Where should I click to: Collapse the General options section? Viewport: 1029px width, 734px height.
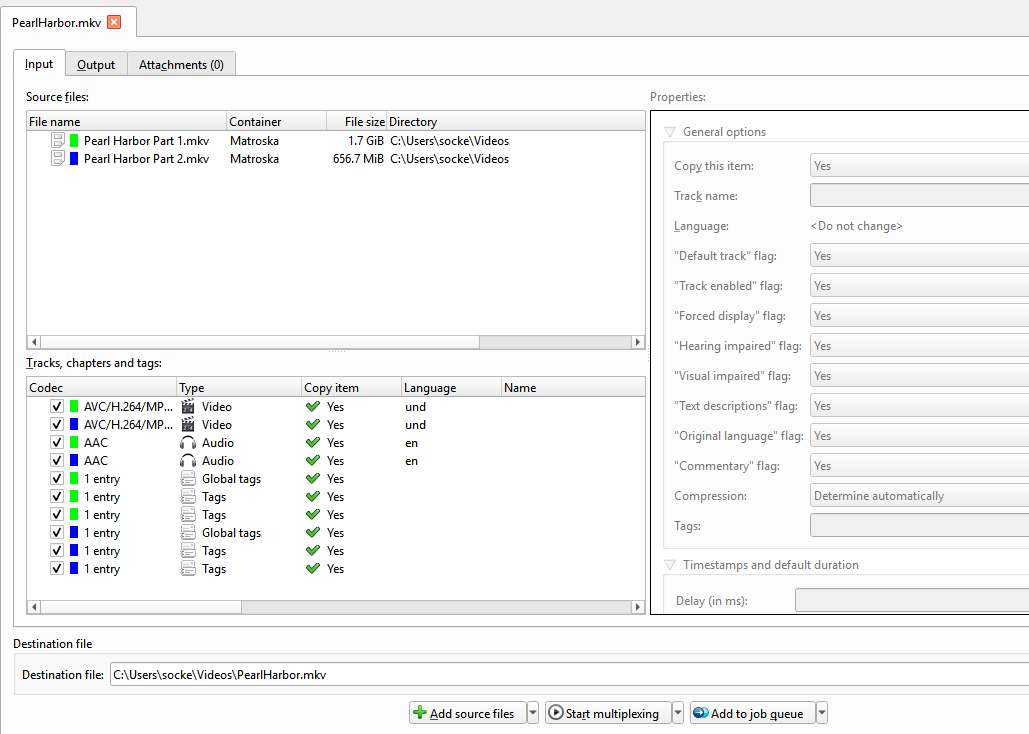pyautogui.click(x=670, y=132)
